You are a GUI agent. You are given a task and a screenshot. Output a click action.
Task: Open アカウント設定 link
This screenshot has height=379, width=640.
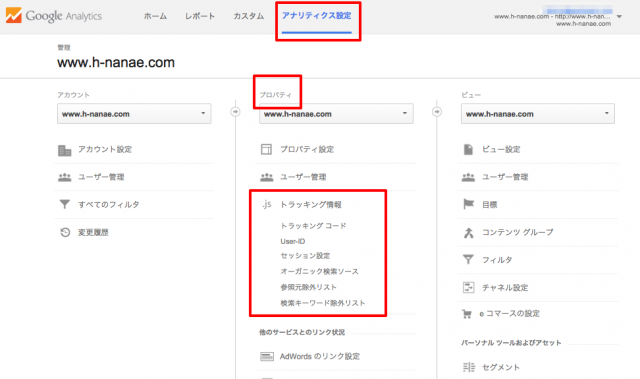(105, 149)
